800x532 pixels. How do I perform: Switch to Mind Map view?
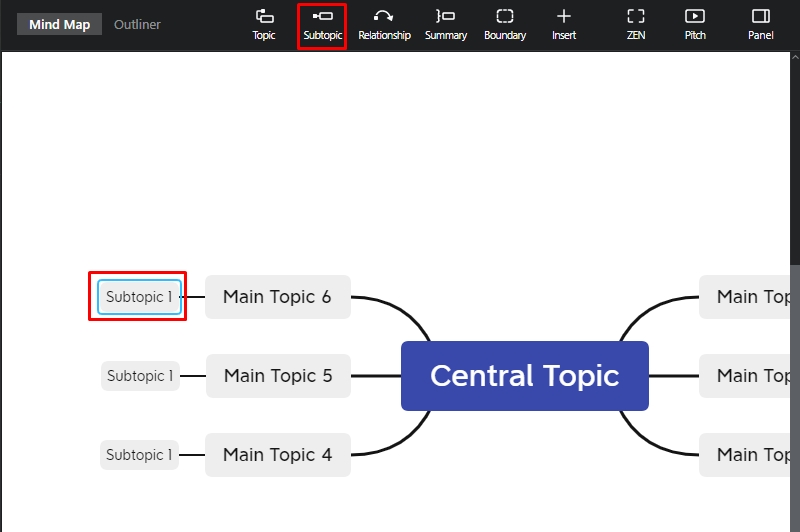(59, 24)
